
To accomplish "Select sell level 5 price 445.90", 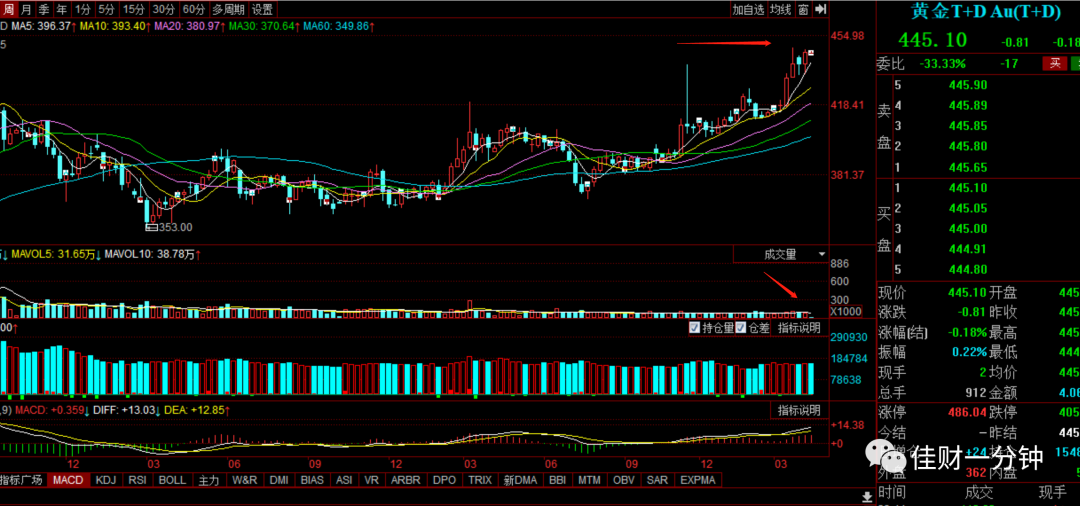I will 968,85.
